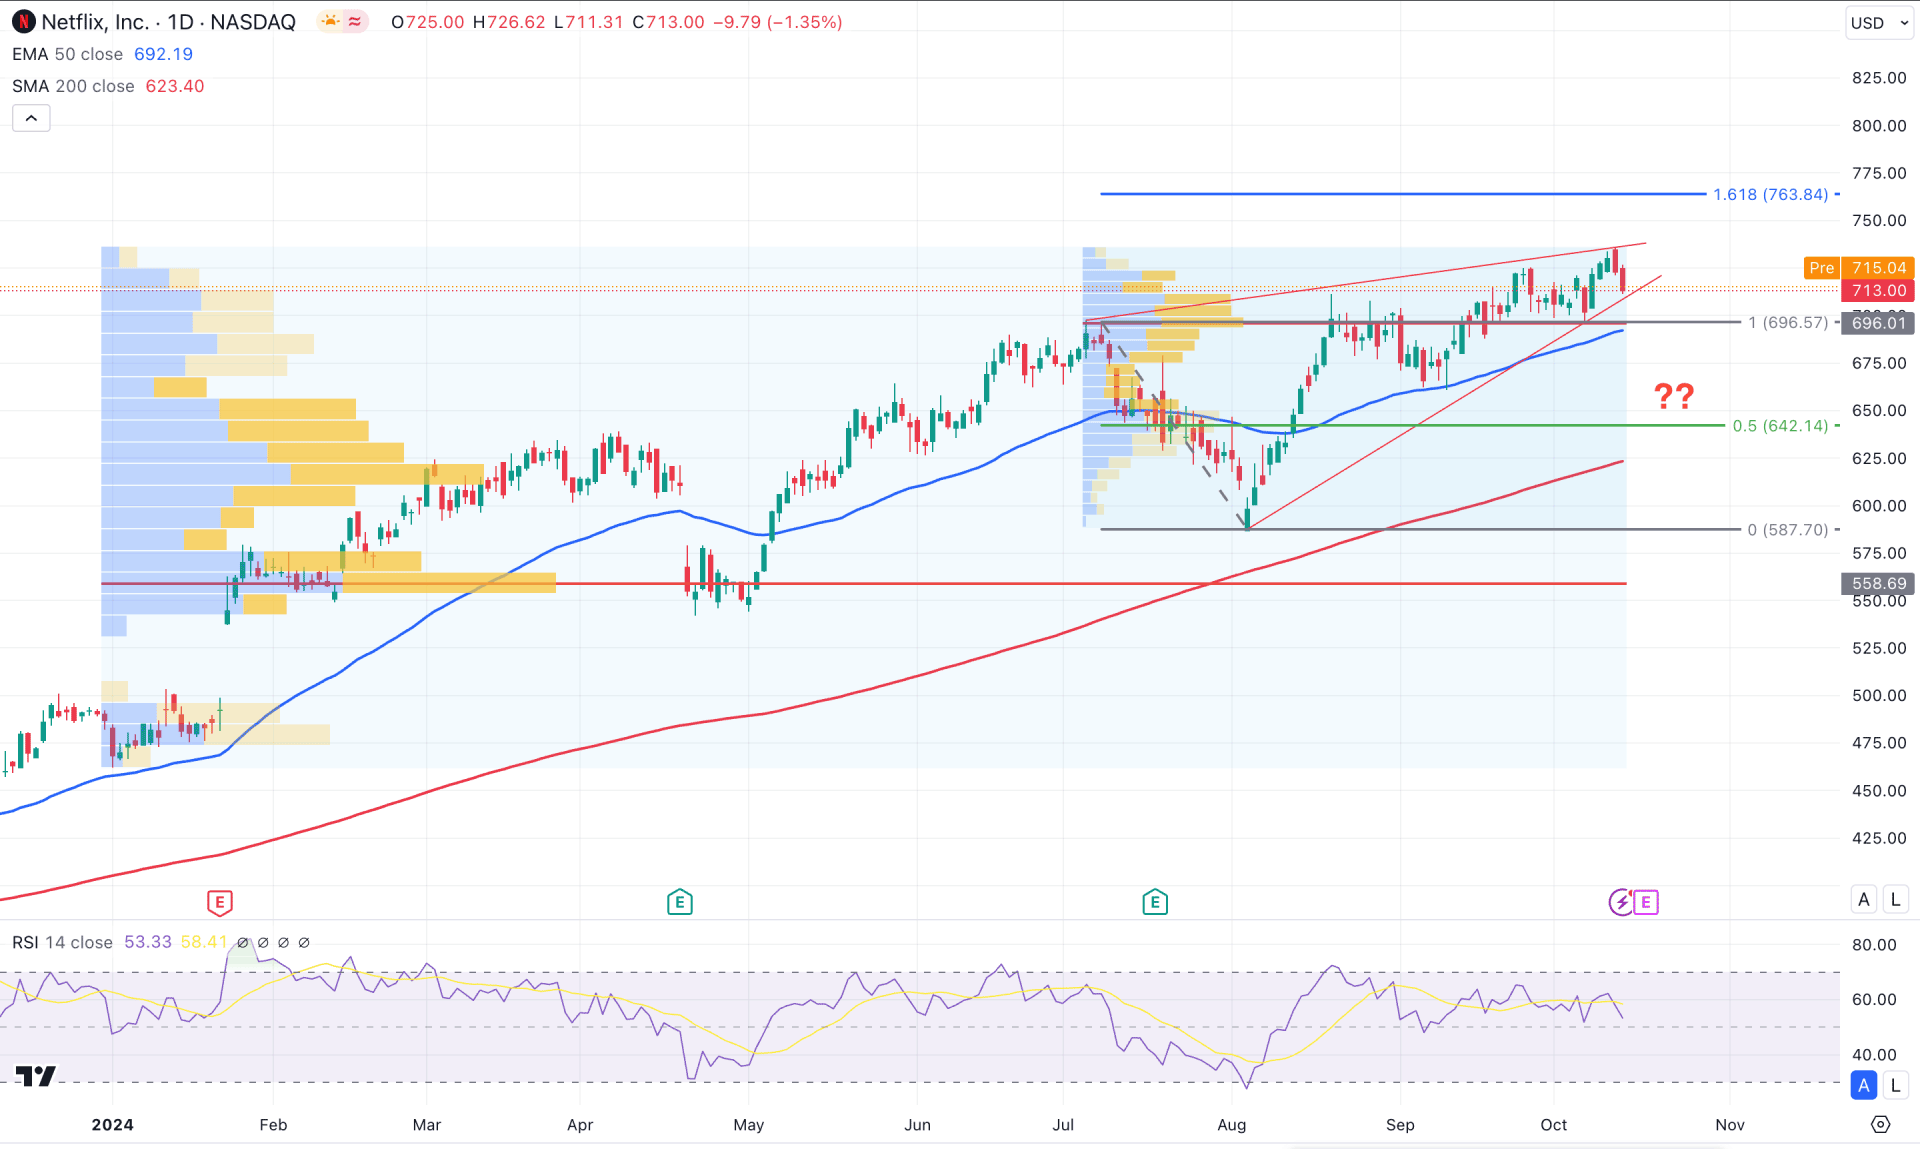The image size is (1920, 1149).
Task: Click the Jun time axis label
Action: click(917, 1125)
